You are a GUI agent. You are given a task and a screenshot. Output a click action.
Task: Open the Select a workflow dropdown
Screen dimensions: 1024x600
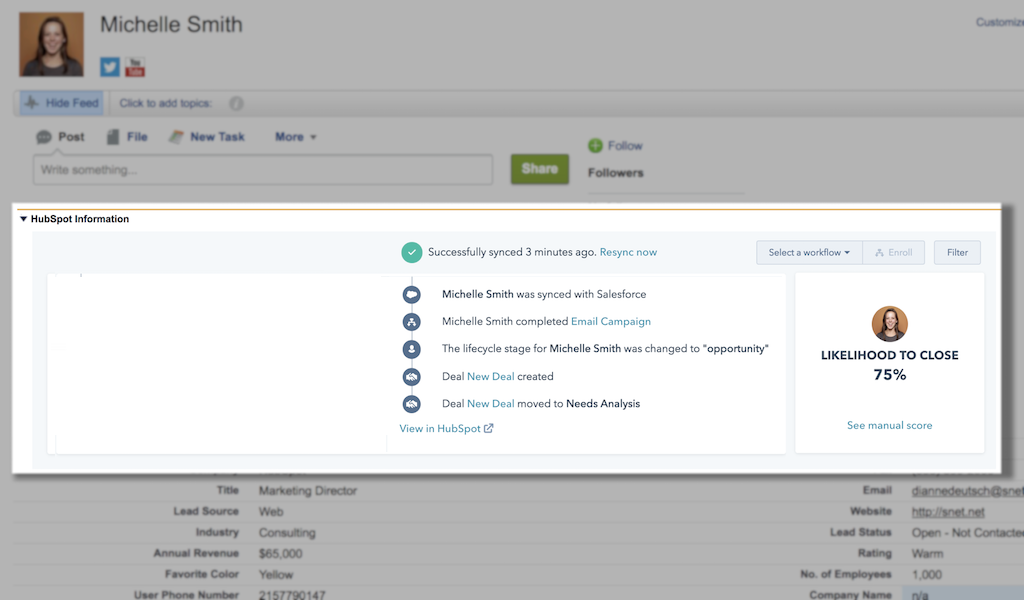[x=808, y=252]
